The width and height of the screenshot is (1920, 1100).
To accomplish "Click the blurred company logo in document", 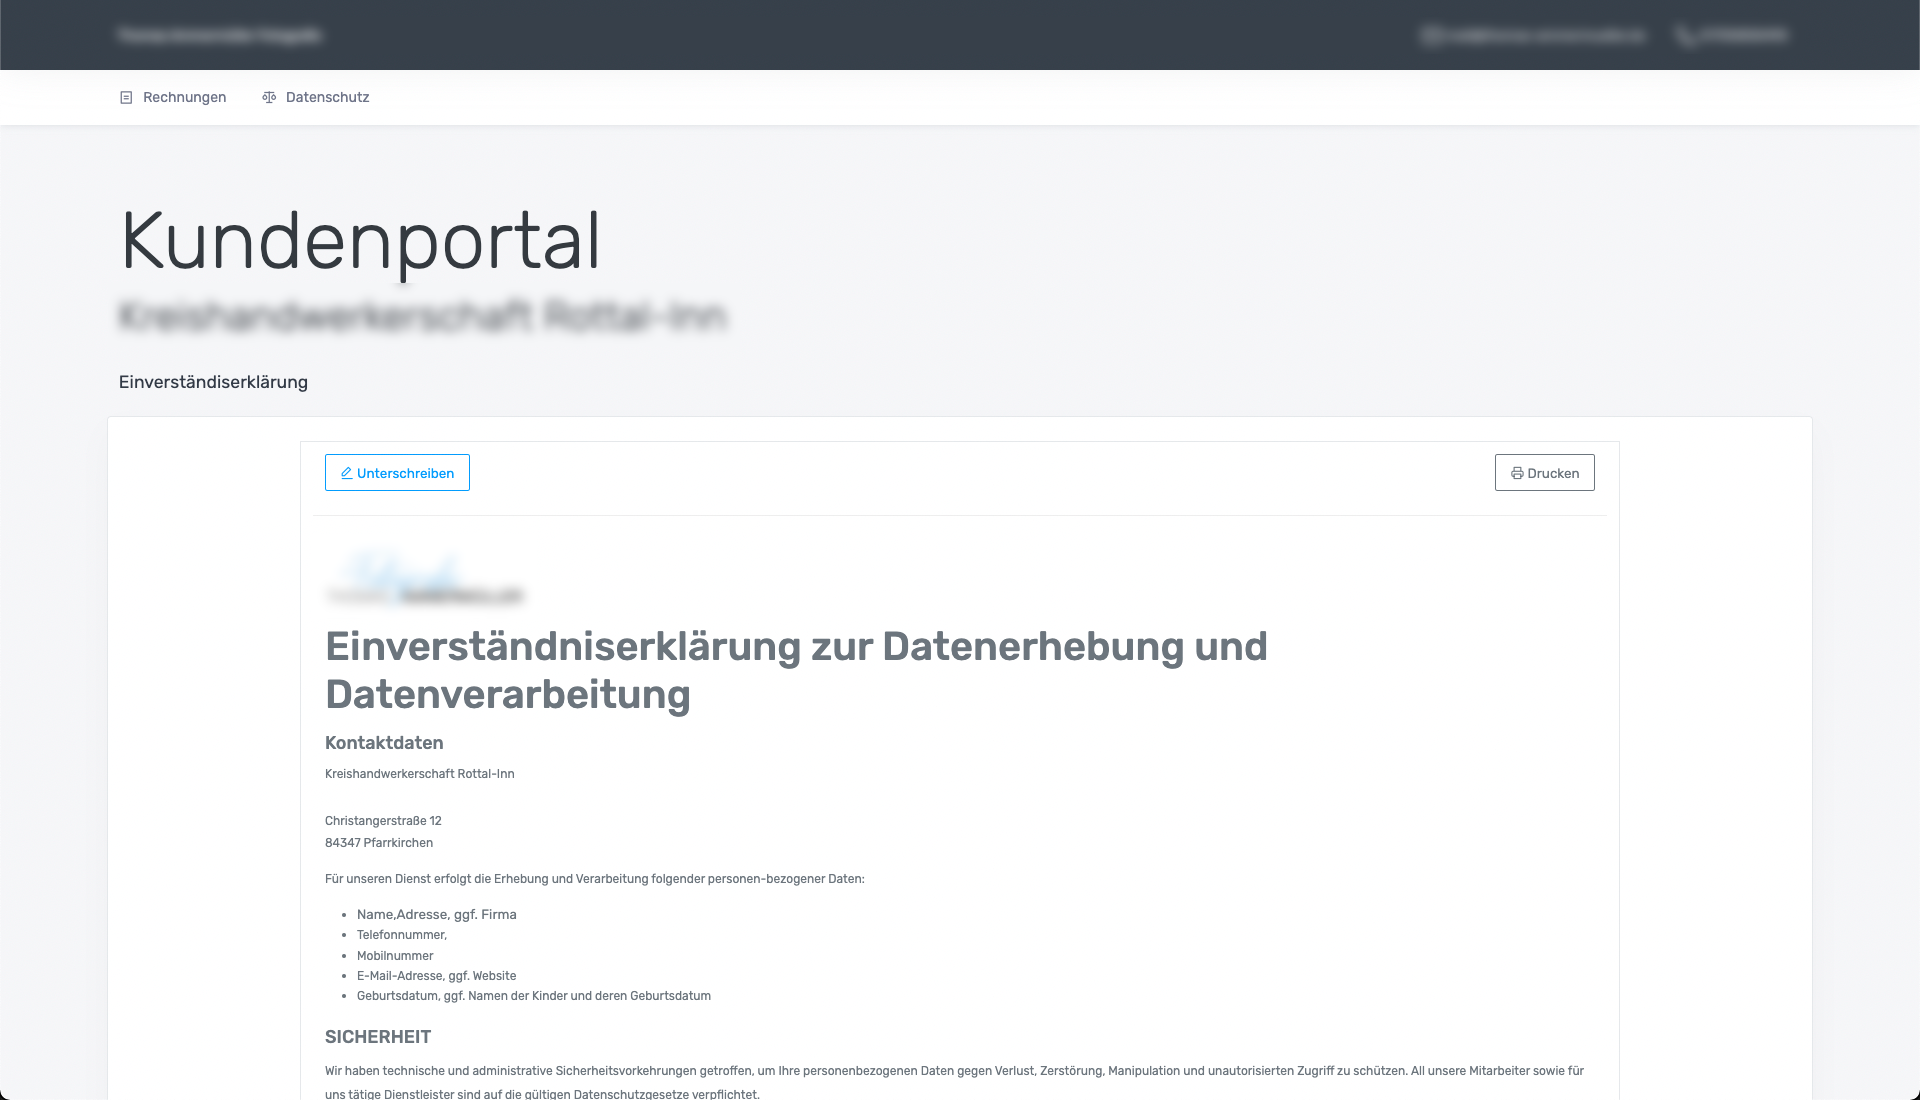I will click(x=424, y=580).
